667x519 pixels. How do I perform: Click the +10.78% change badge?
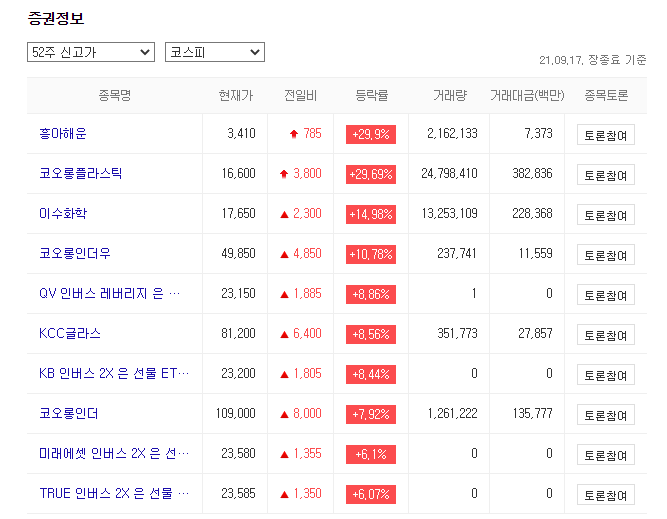pos(371,254)
